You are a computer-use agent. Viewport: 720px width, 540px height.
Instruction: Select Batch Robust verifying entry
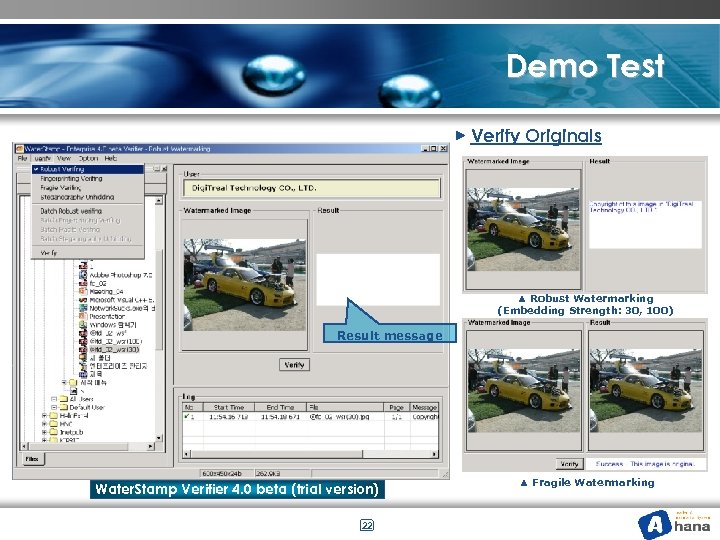pyautogui.click(x=88, y=211)
